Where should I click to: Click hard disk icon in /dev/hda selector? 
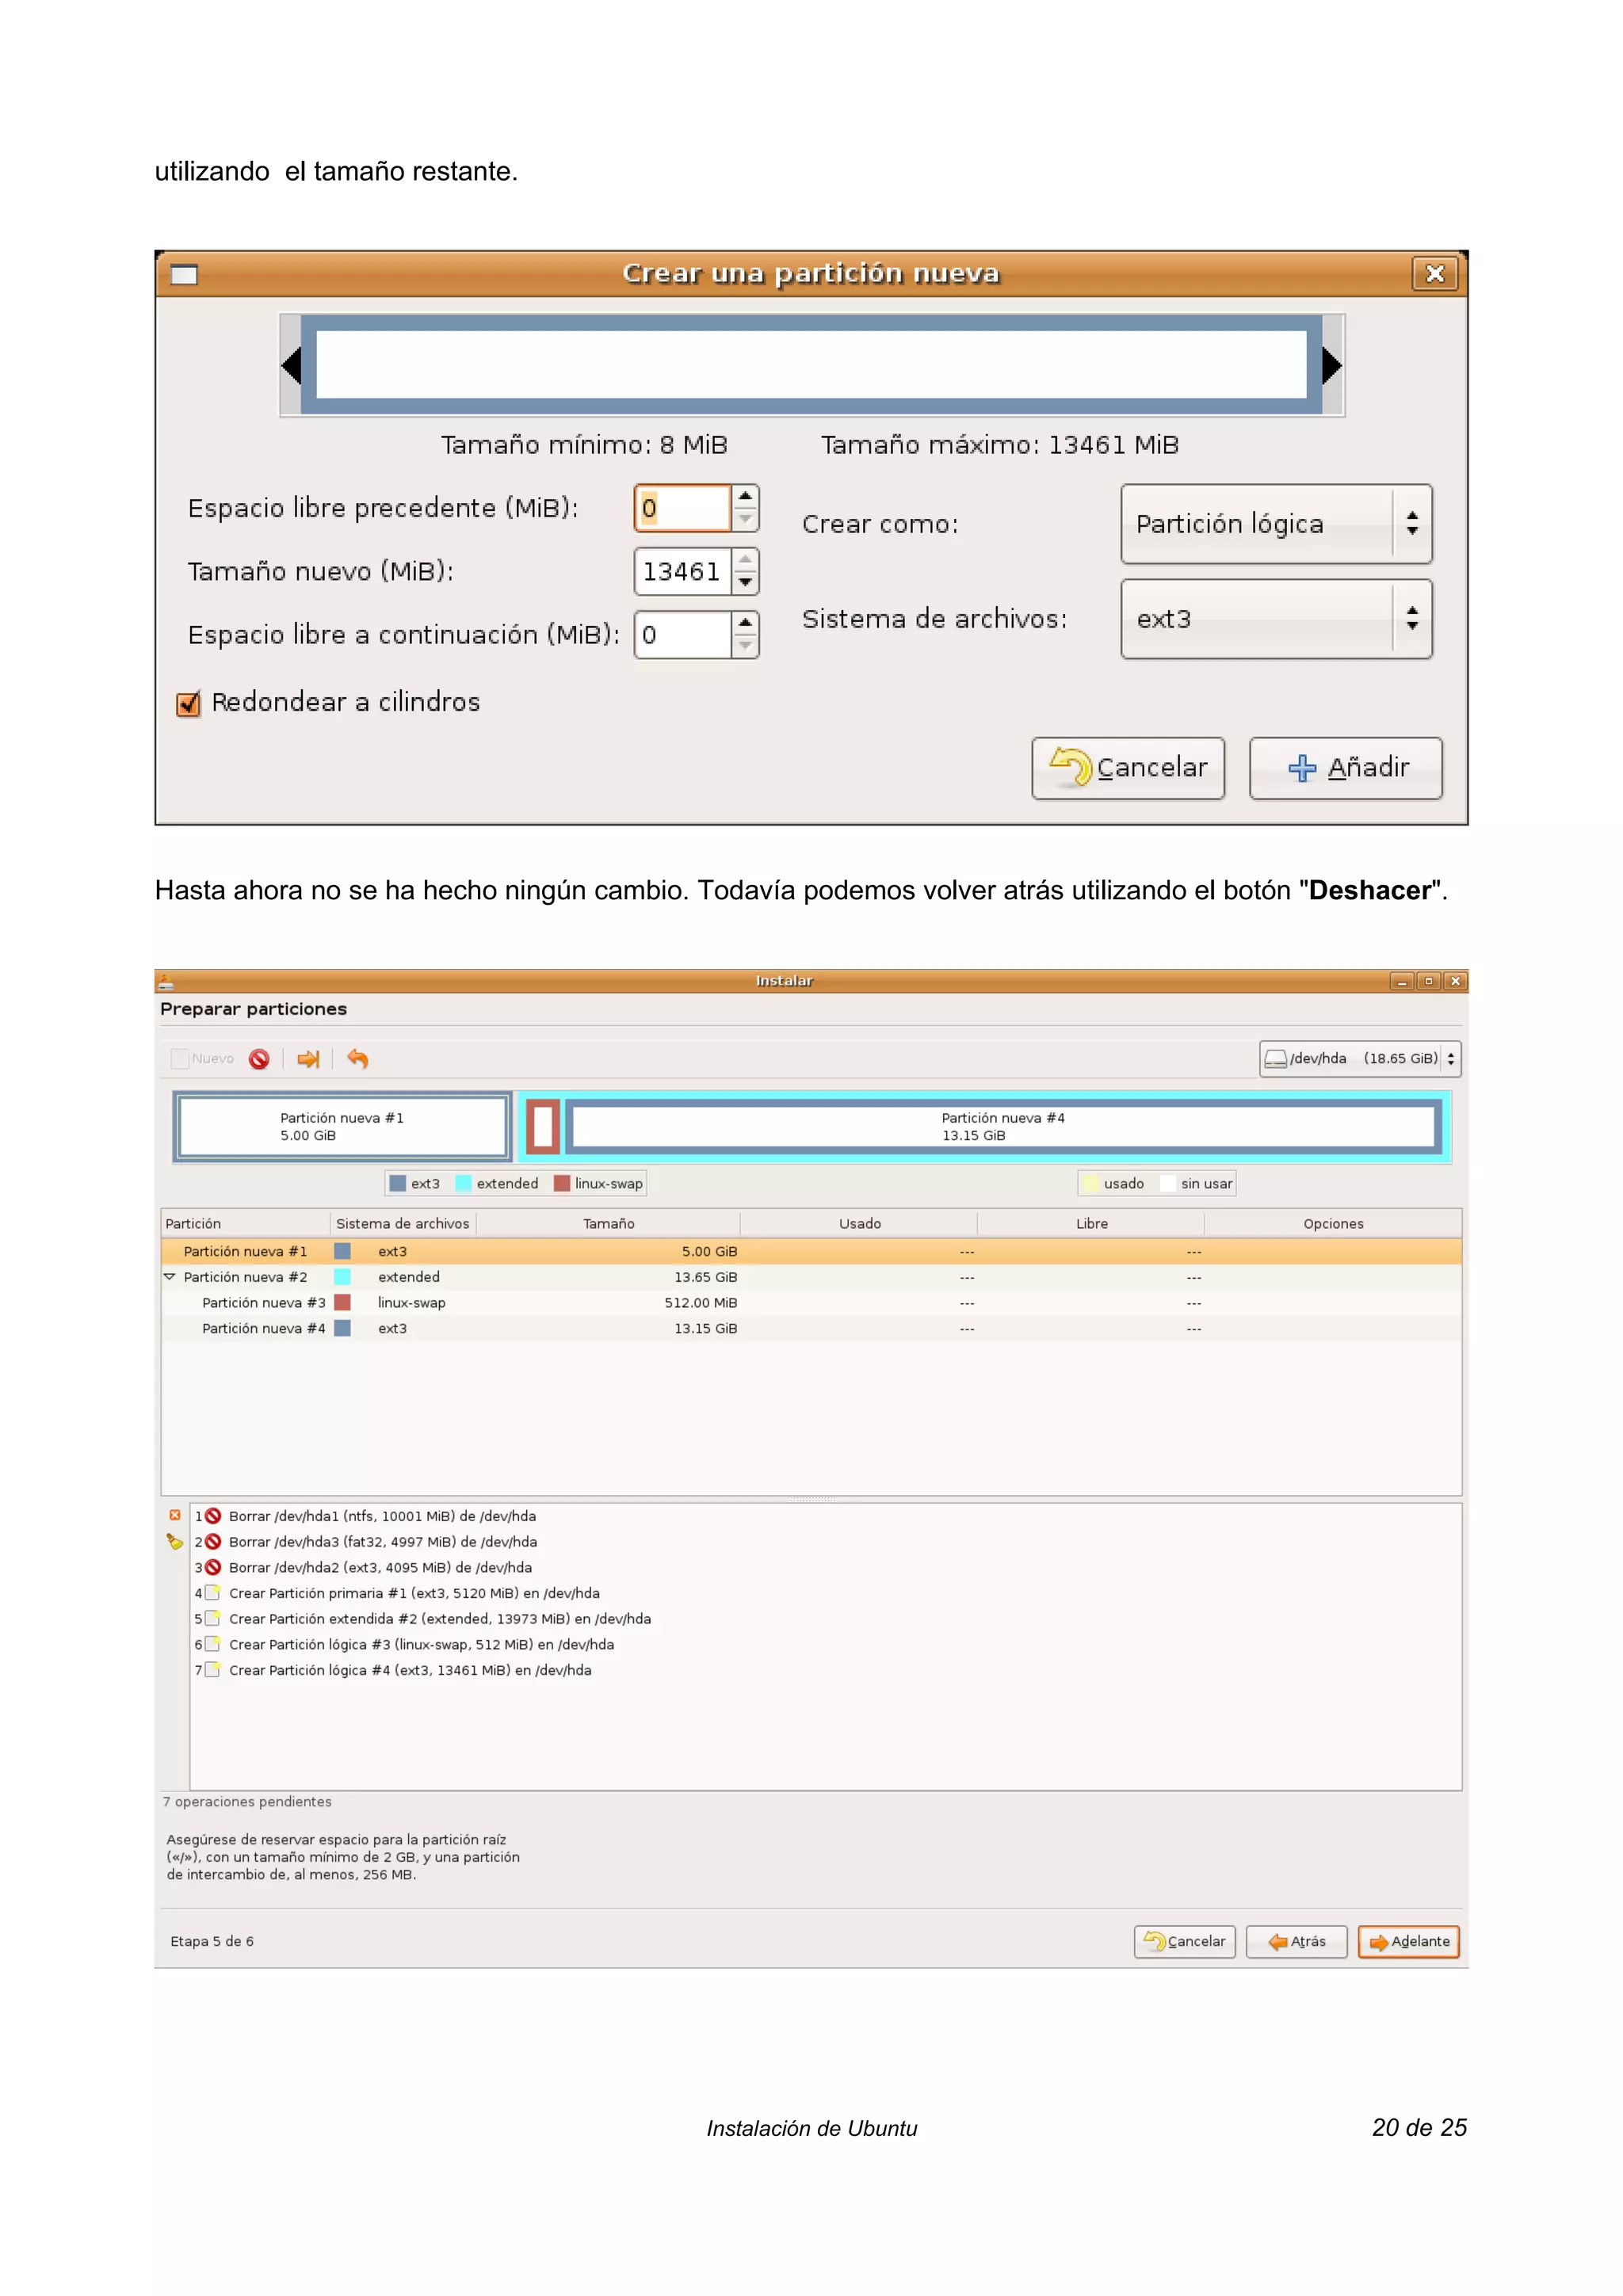click(1275, 1059)
